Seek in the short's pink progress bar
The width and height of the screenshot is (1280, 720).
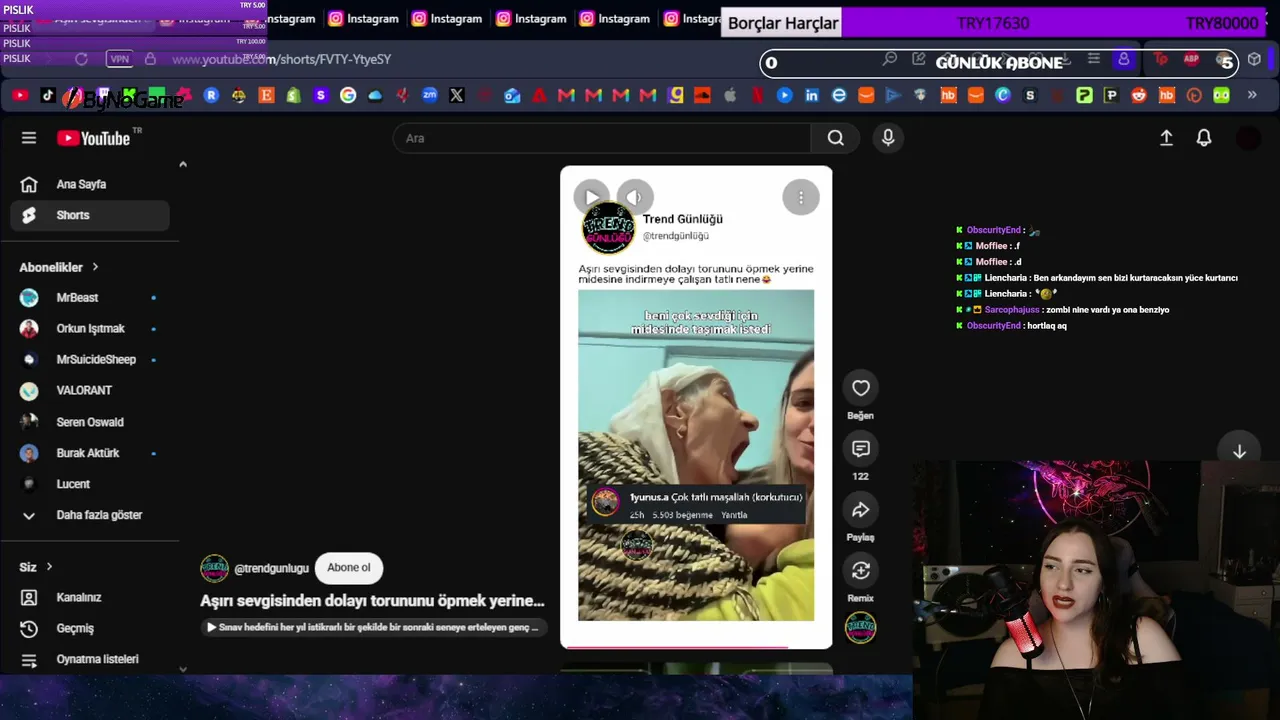point(696,647)
